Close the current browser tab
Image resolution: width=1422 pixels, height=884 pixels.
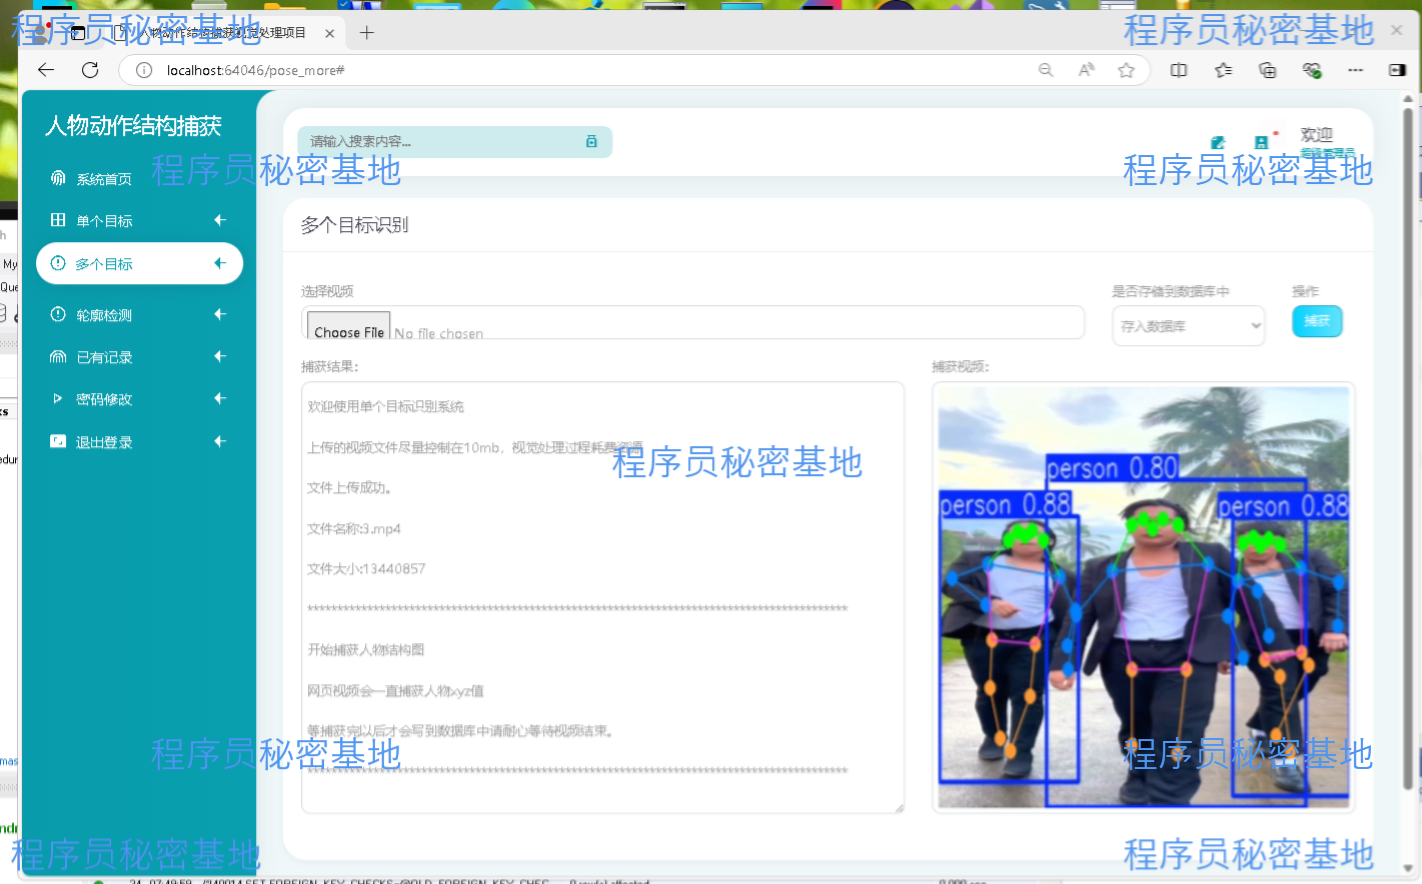point(330,33)
